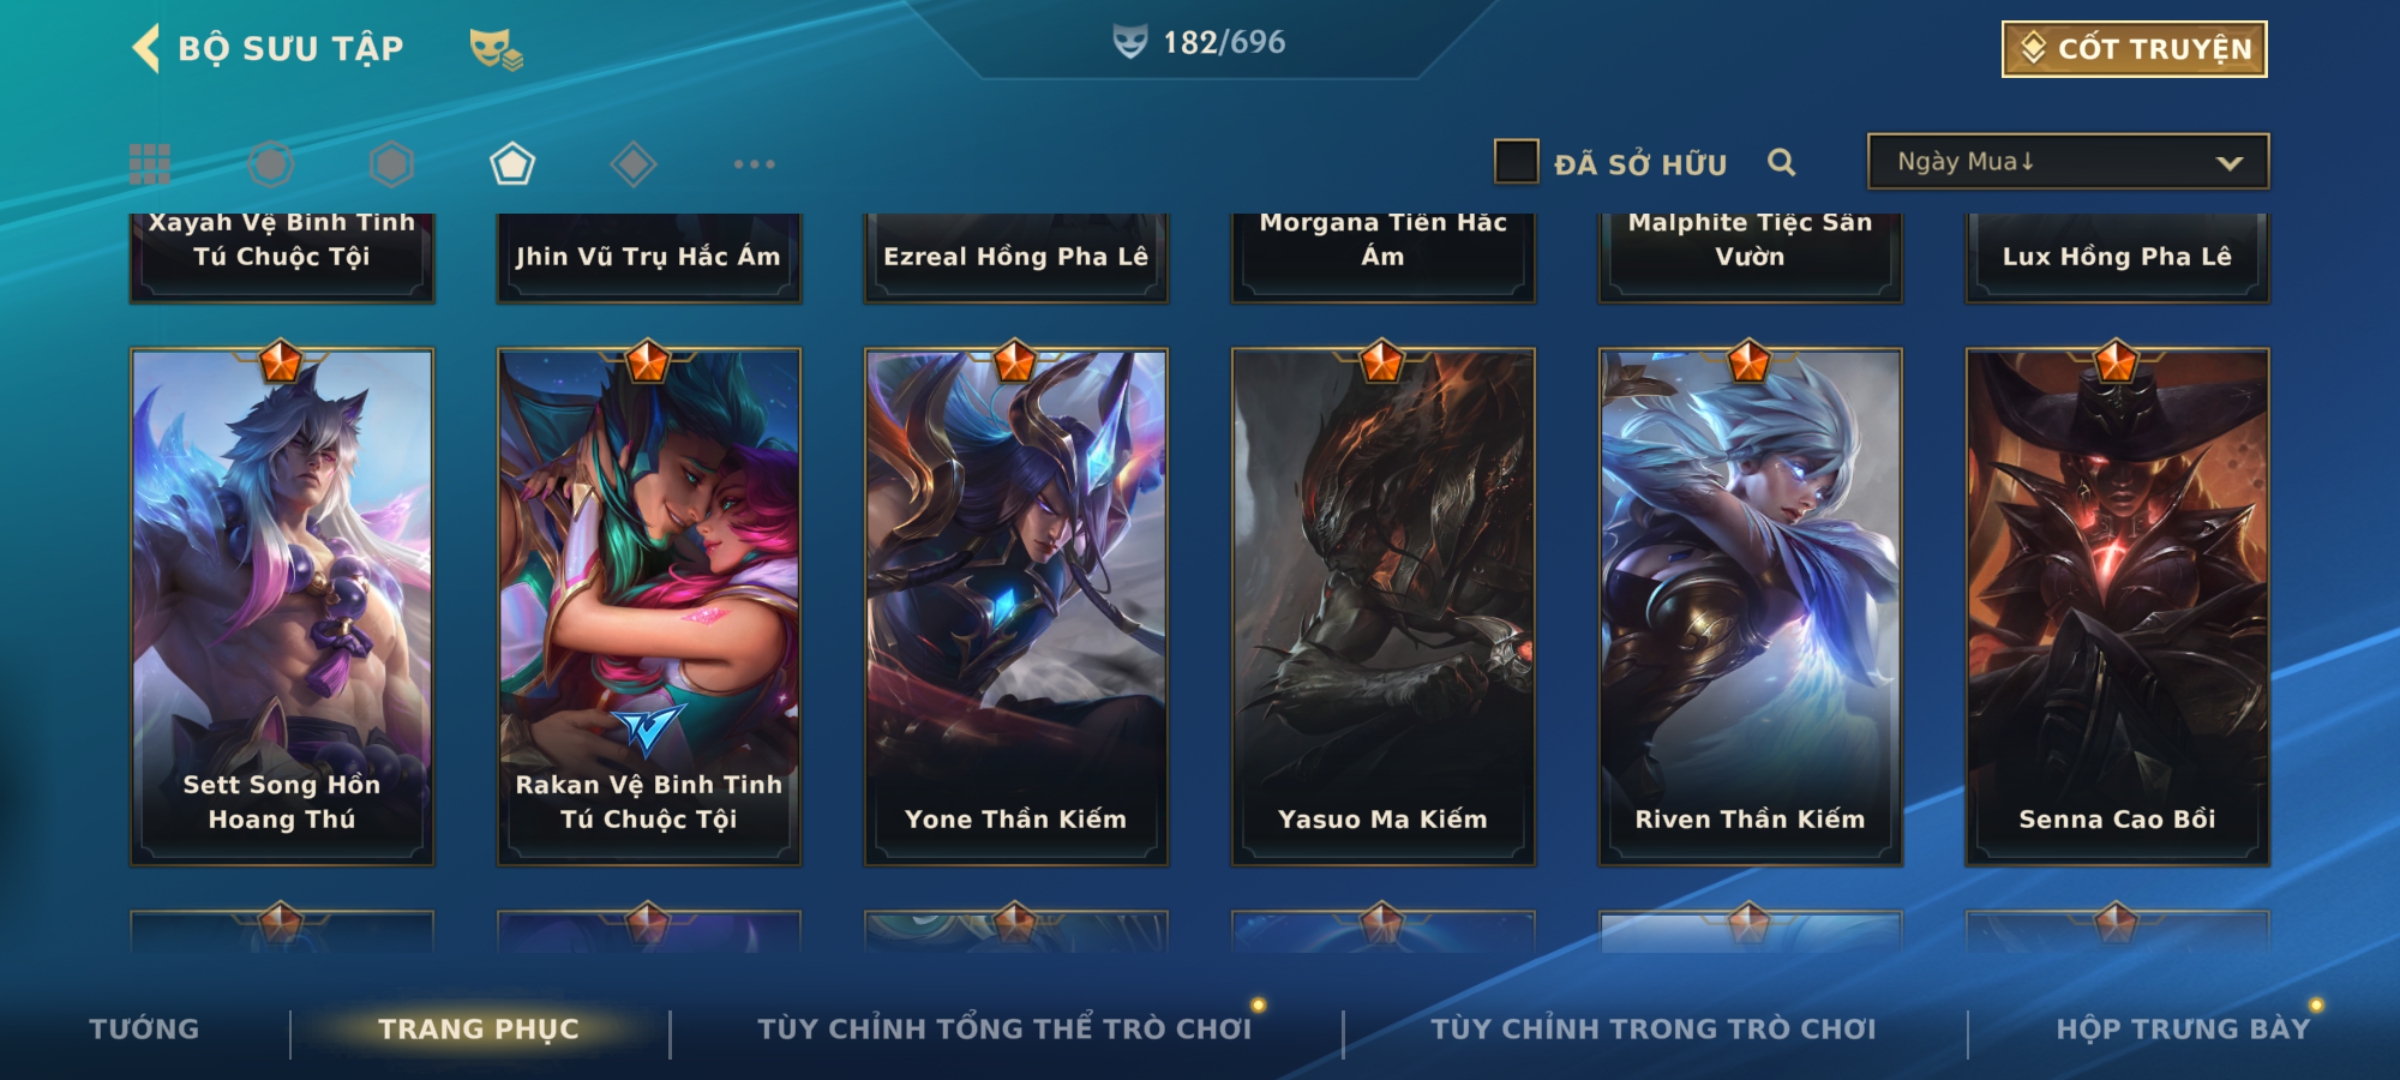The height and width of the screenshot is (1080, 2400).
Task: Select the diamond rarity filter icon
Action: [x=633, y=164]
